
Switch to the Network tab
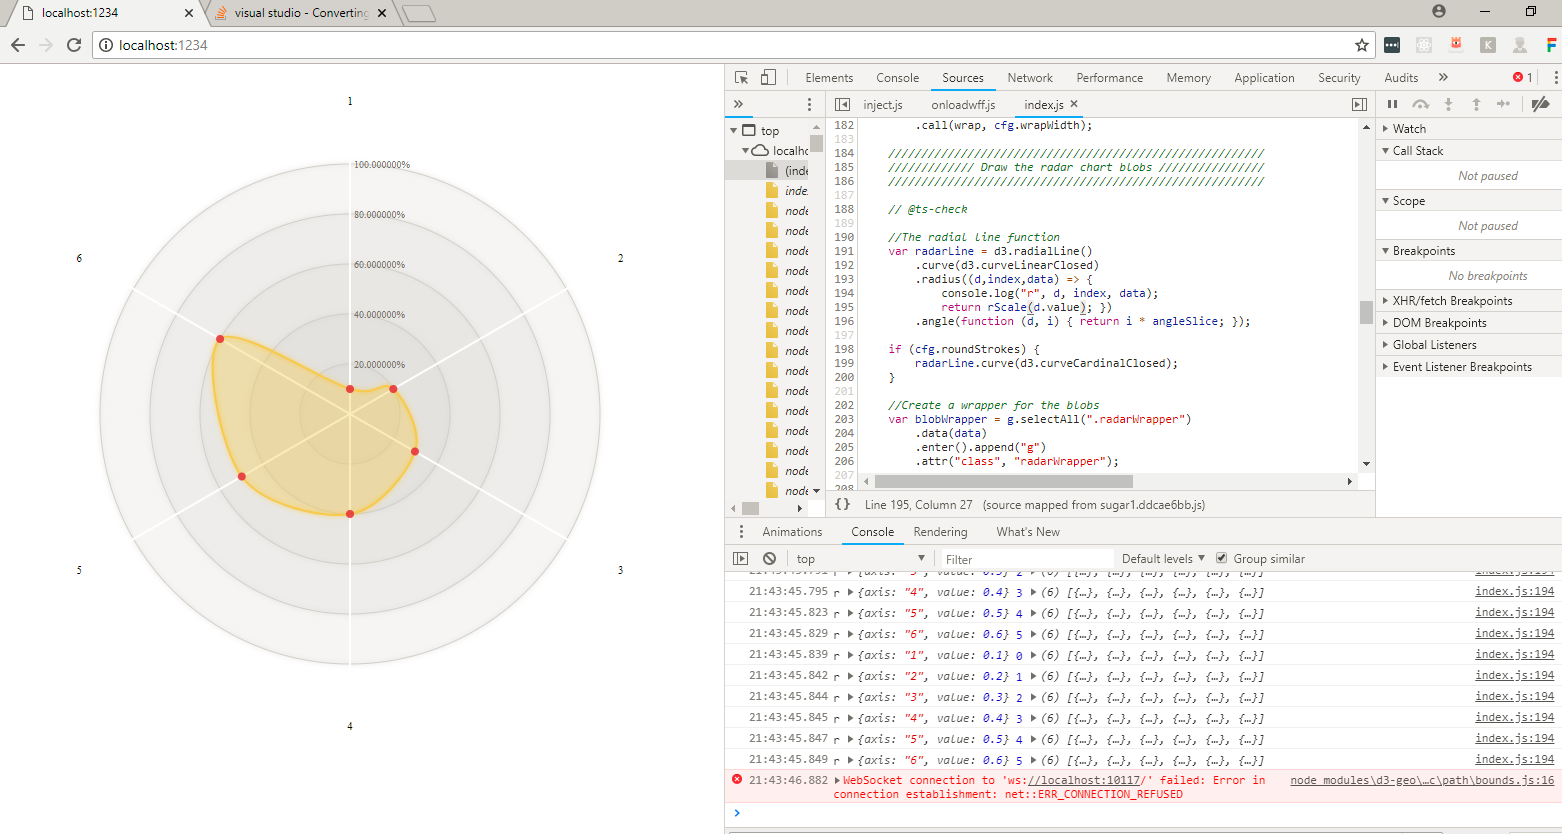click(1030, 78)
